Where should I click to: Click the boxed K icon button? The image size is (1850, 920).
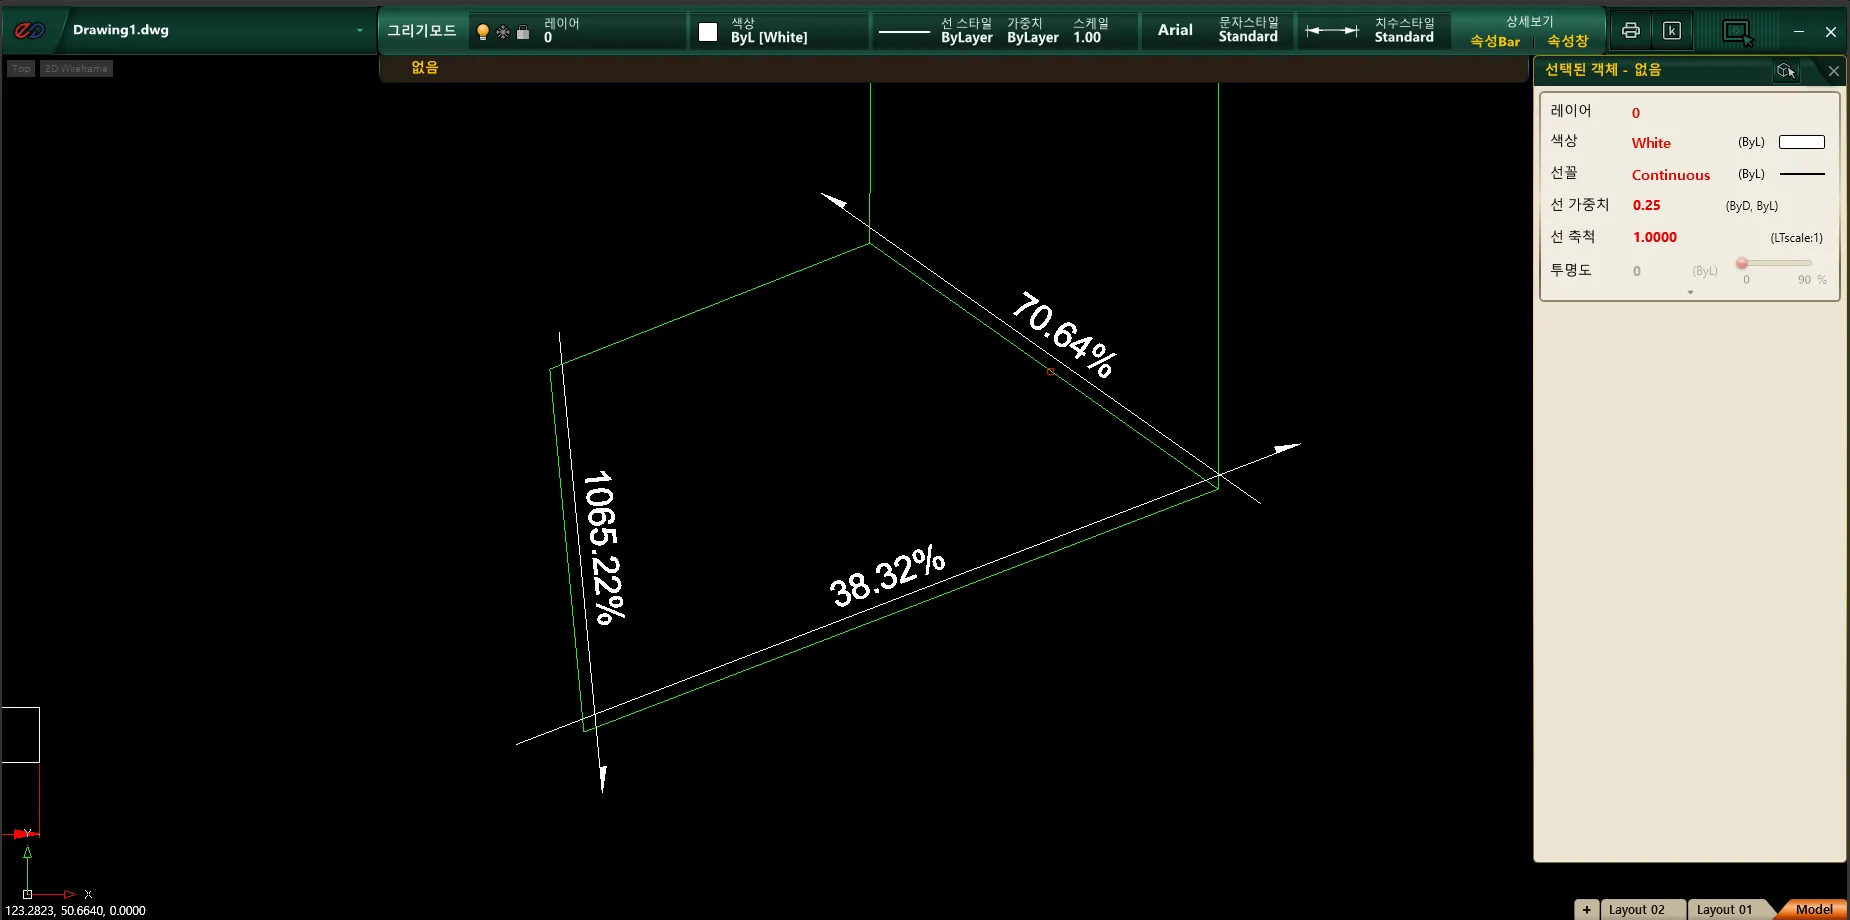1671,30
